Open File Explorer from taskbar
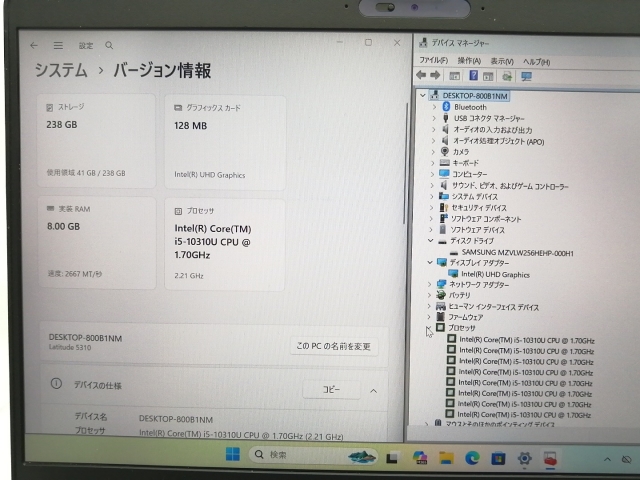 coord(446,458)
